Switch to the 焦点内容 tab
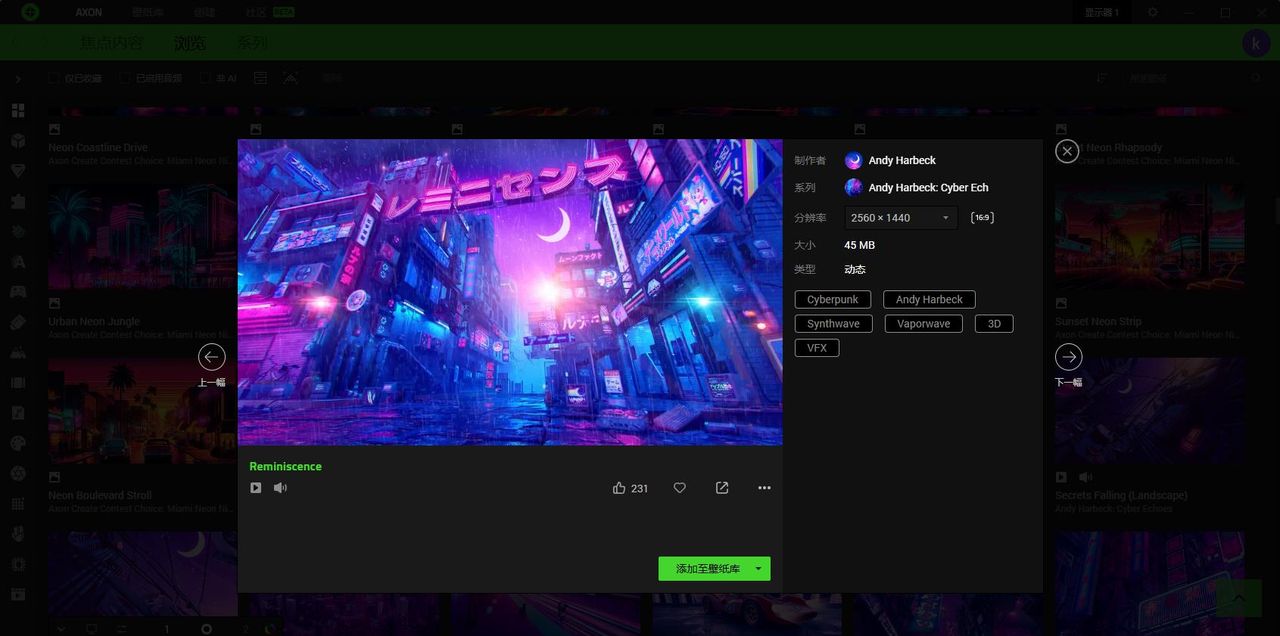This screenshot has width=1280, height=636. click(111, 43)
